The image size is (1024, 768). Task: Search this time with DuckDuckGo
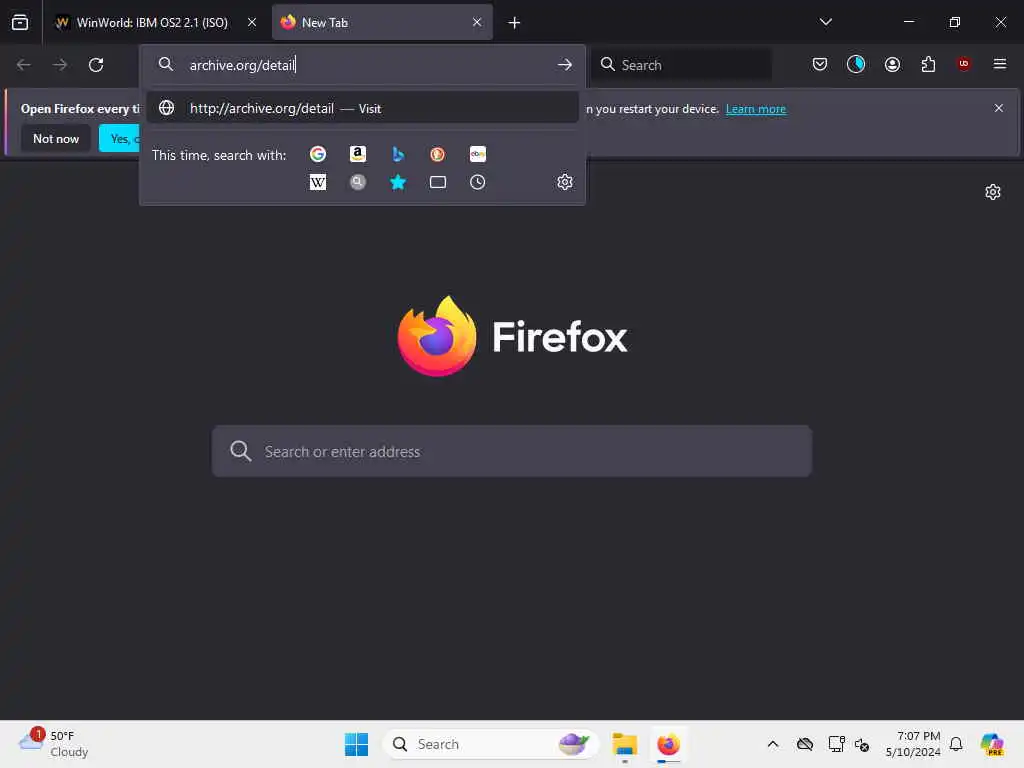pyautogui.click(x=438, y=154)
